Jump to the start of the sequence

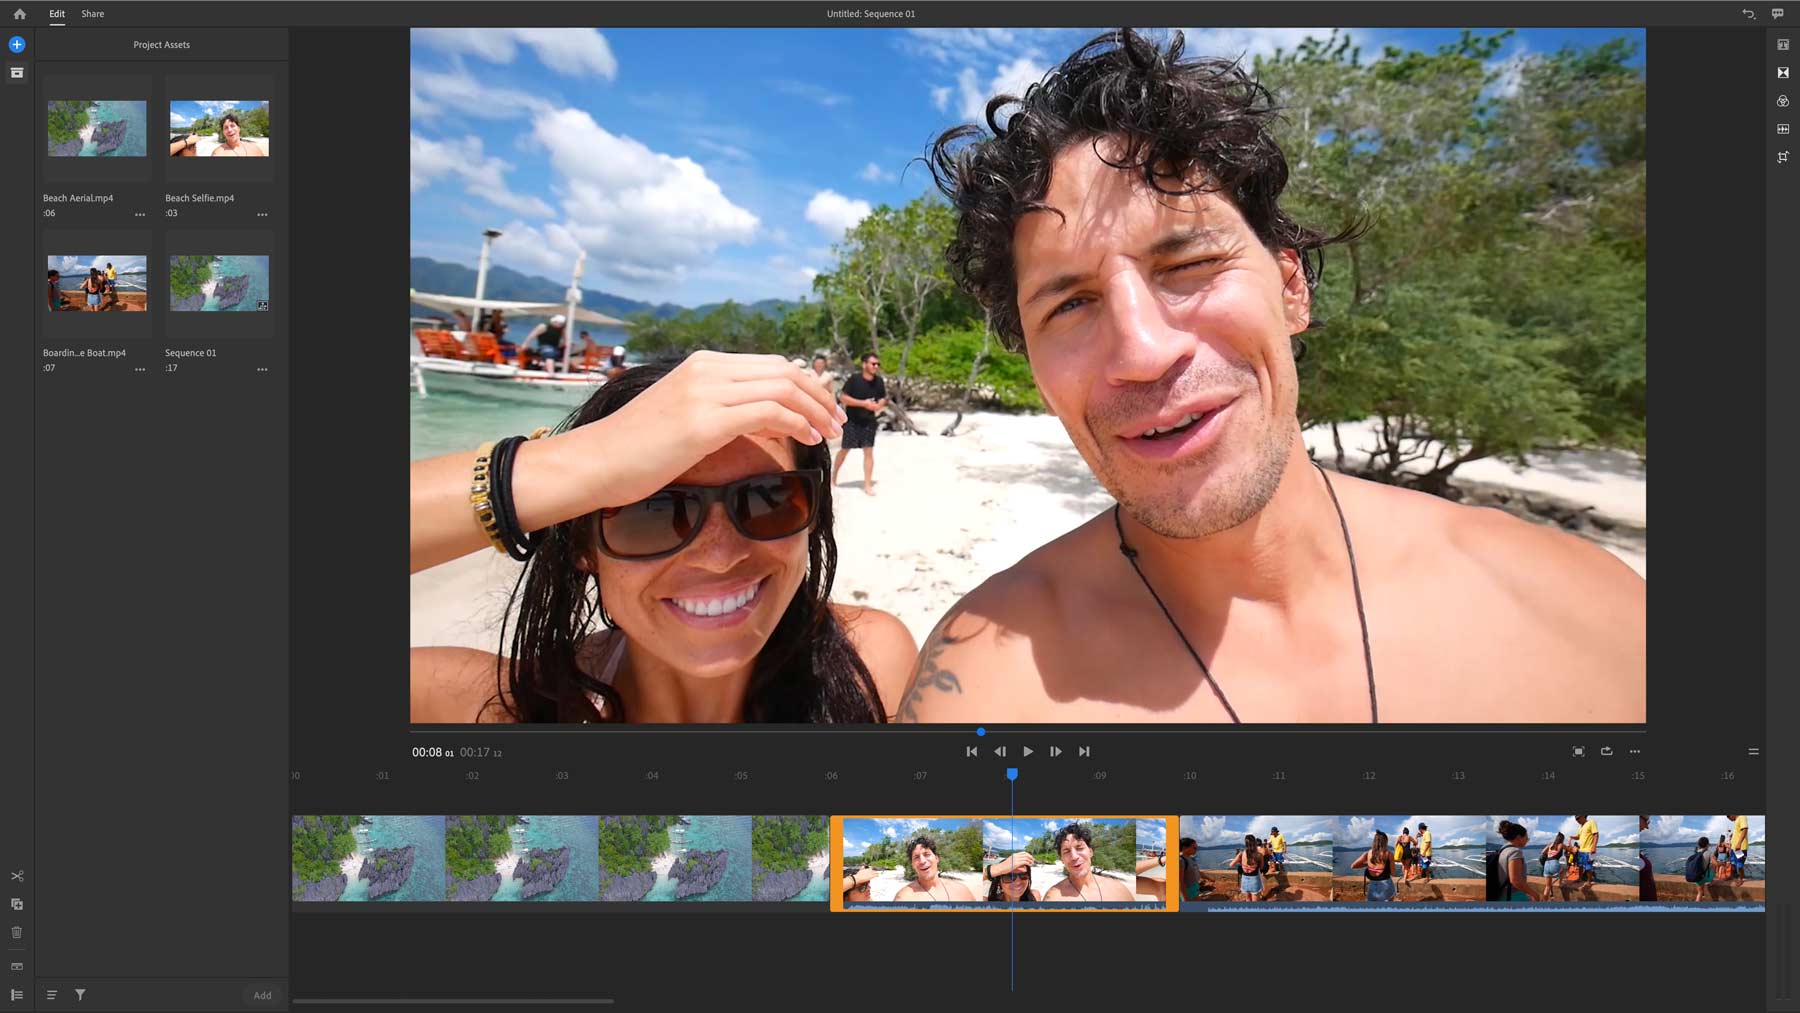pyautogui.click(x=972, y=751)
